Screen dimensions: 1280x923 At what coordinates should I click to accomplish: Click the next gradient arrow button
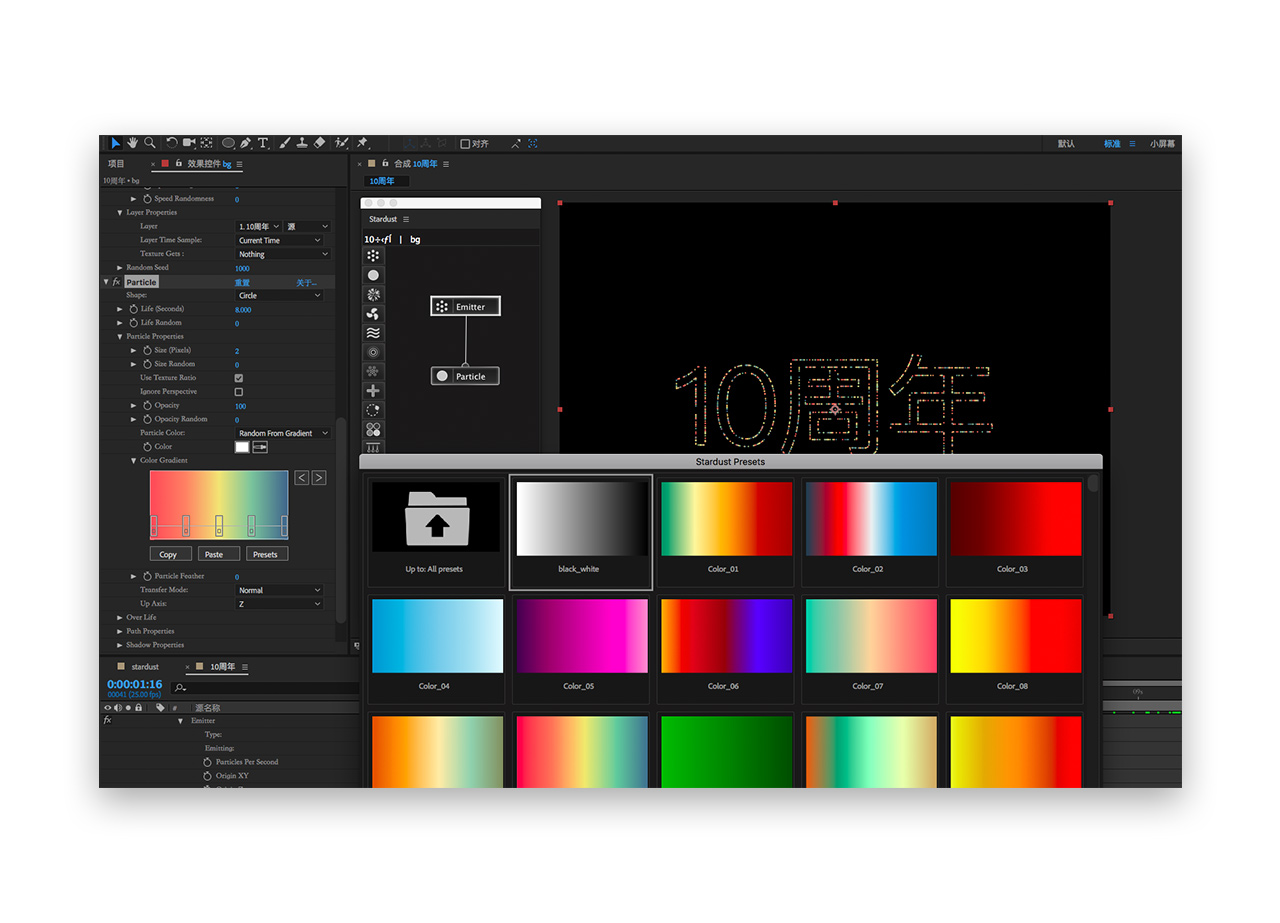click(x=319, y=478)
